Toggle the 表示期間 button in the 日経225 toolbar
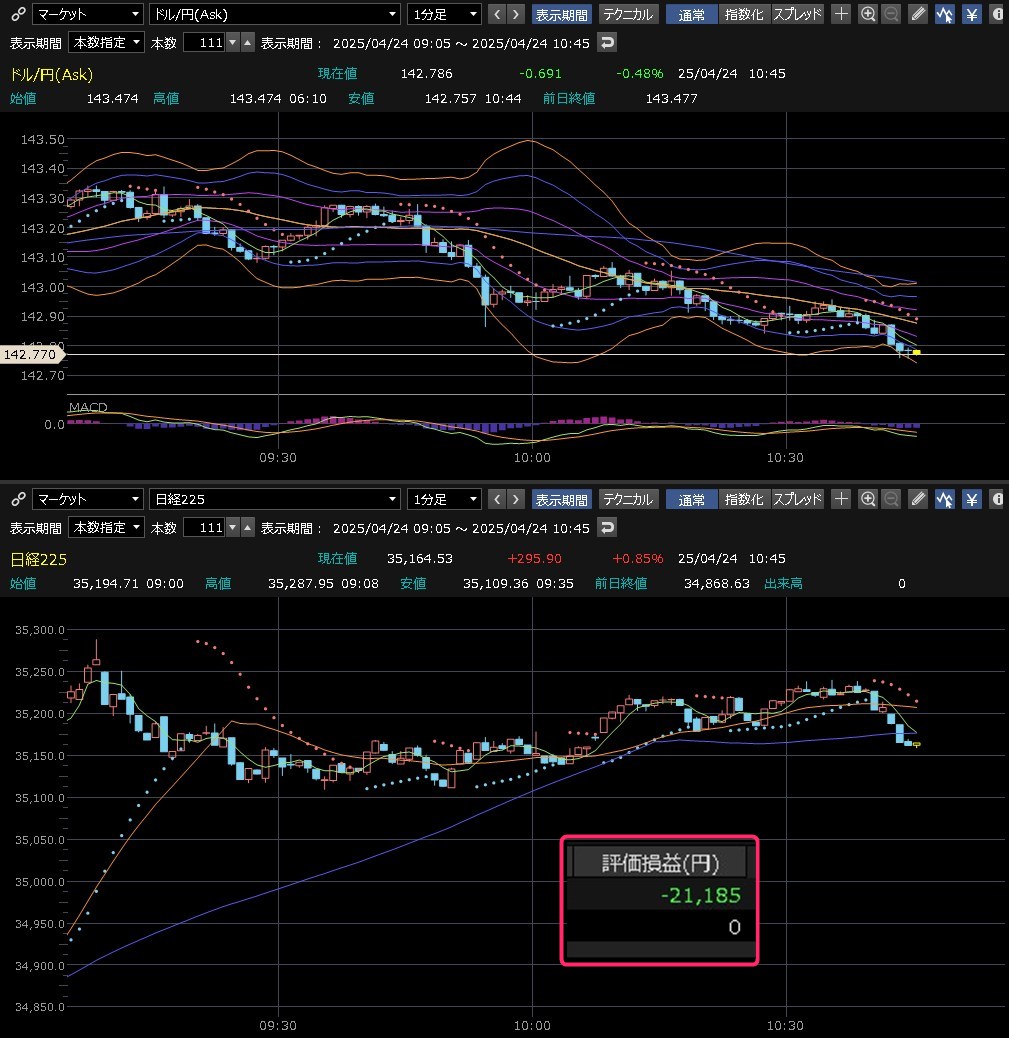Image resolution: width=1009 pixels, height=1038 pixels. pyautogui.click(x=561, y=498)
